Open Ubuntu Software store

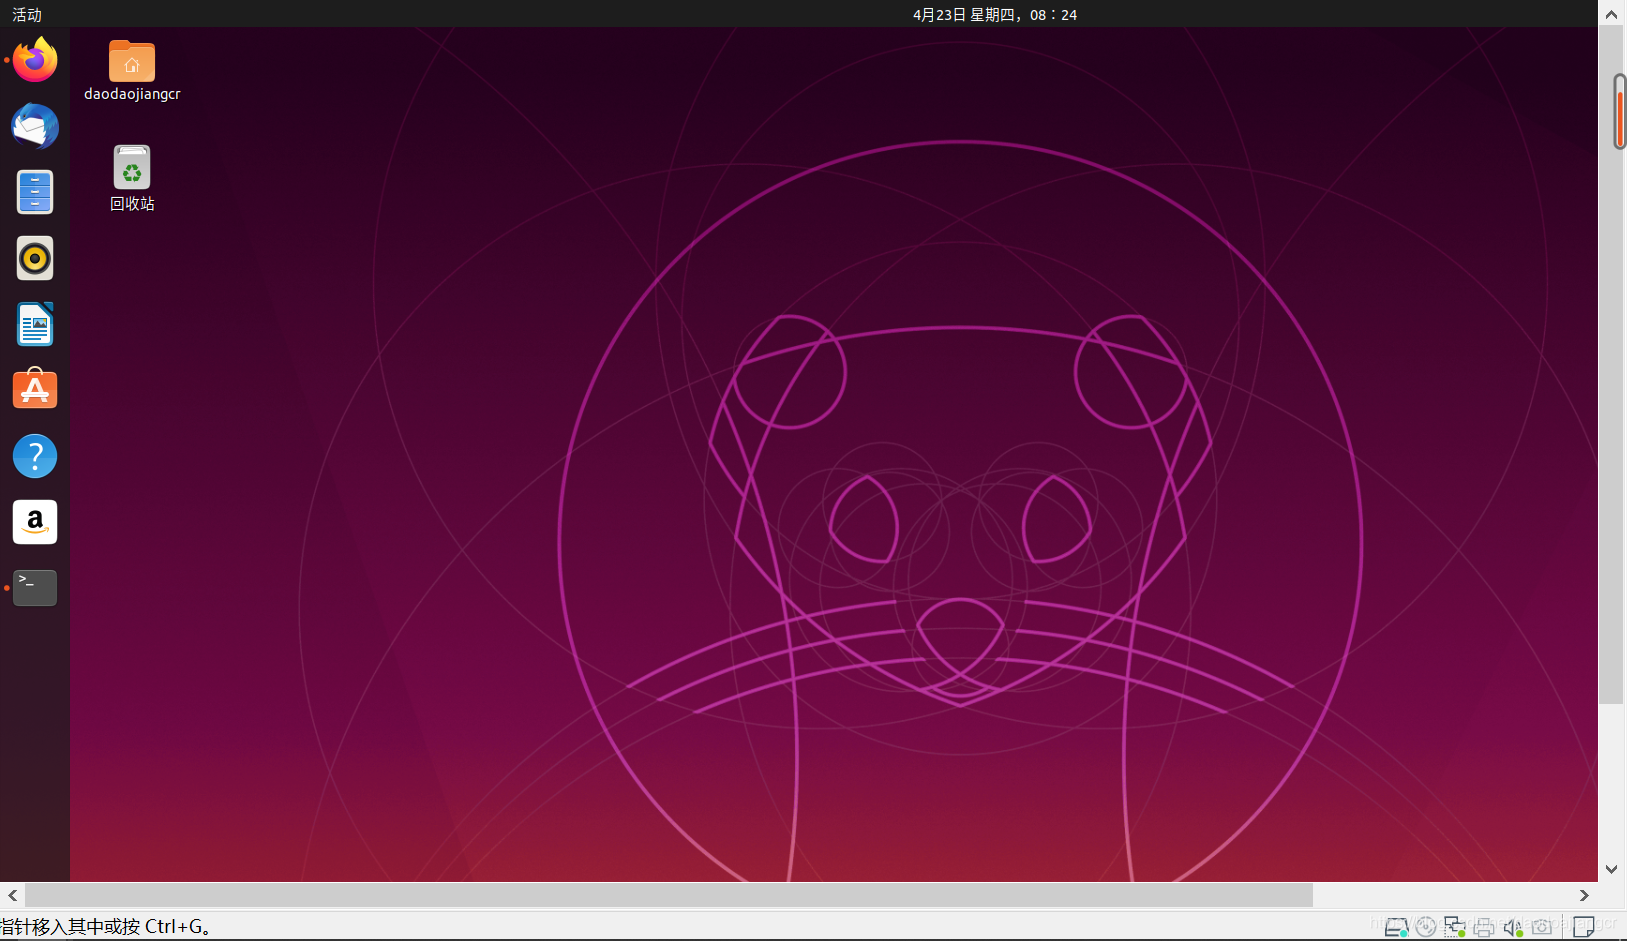coord(35,389)
